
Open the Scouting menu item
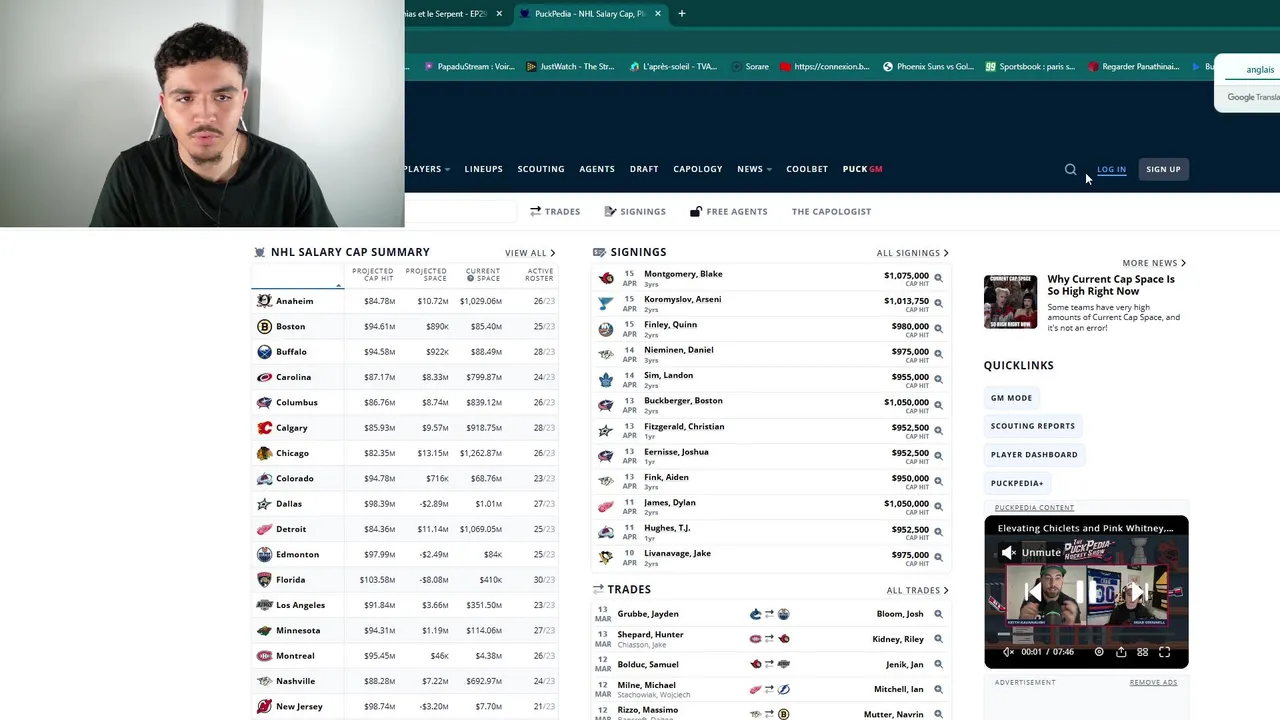pos(541,169)
